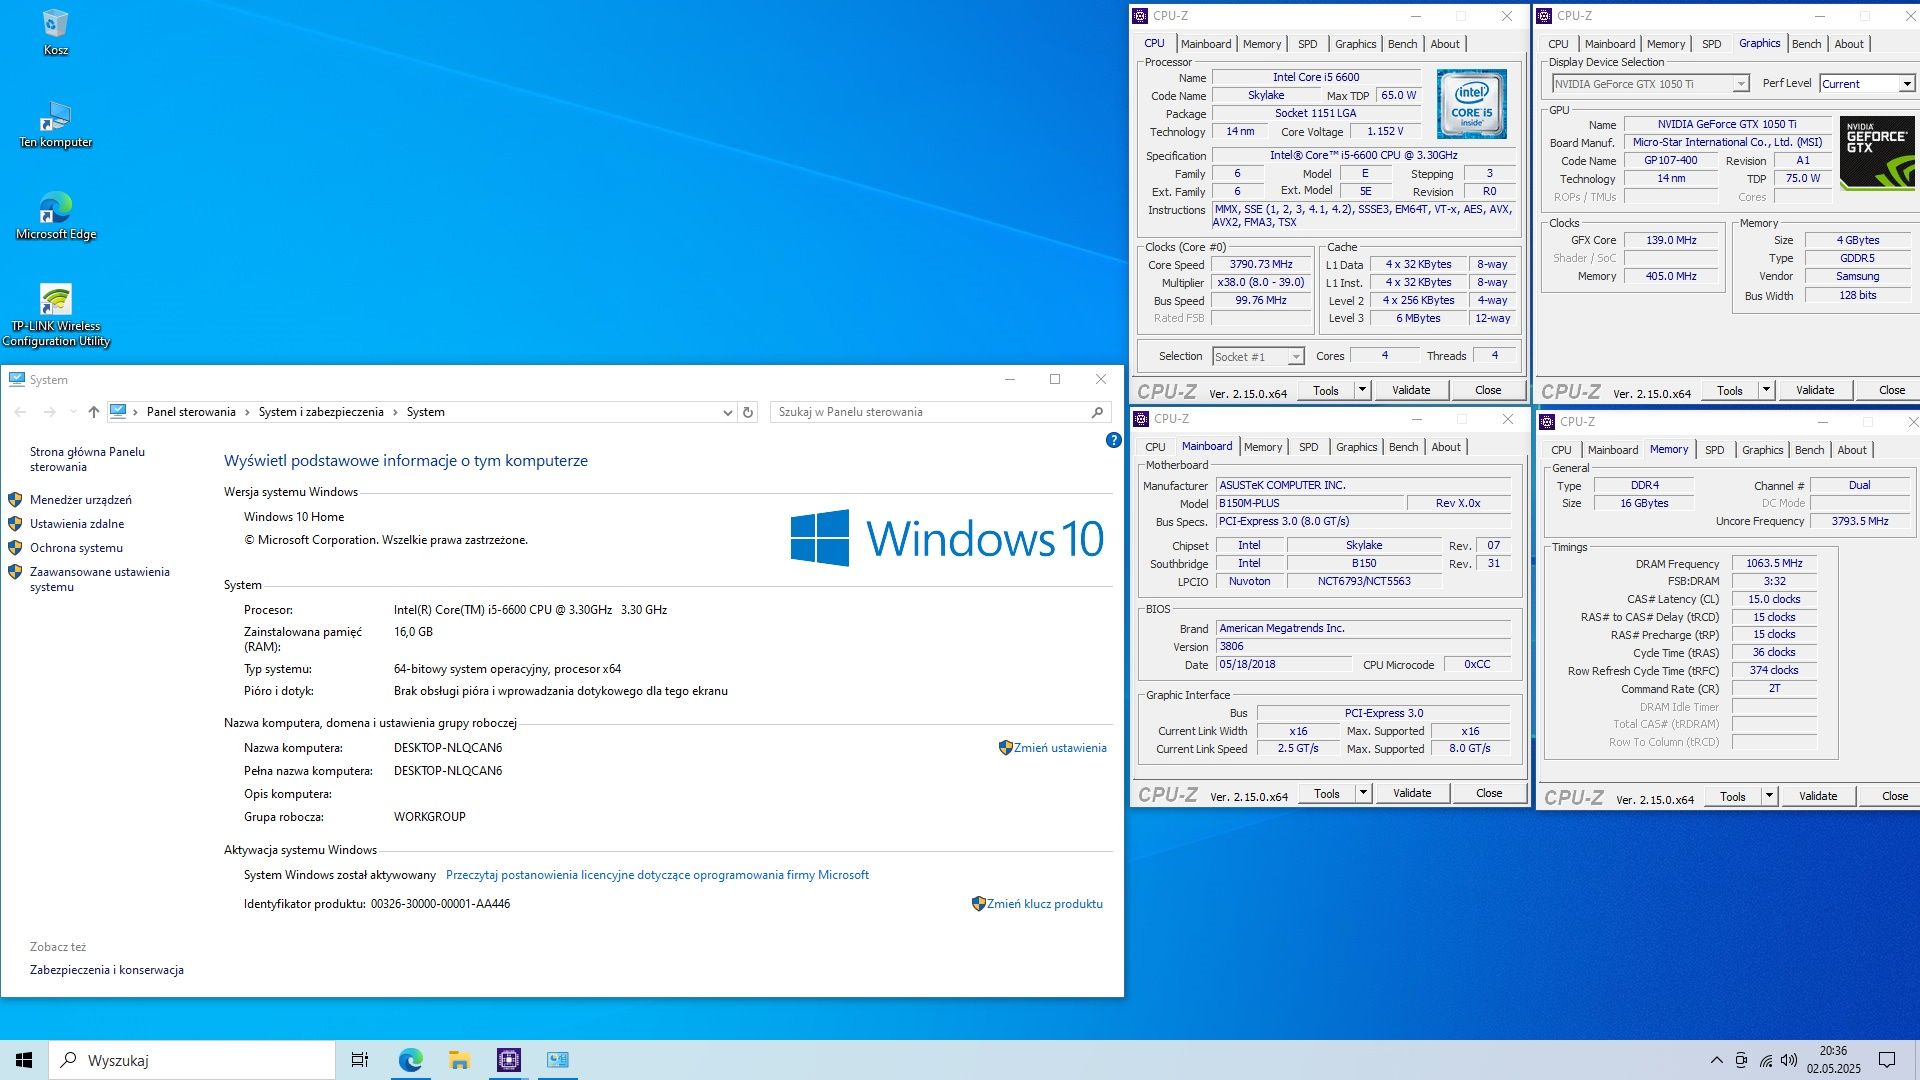Click the back arrow in System window
This screenshot has width=1920, height=1080.
21,412
